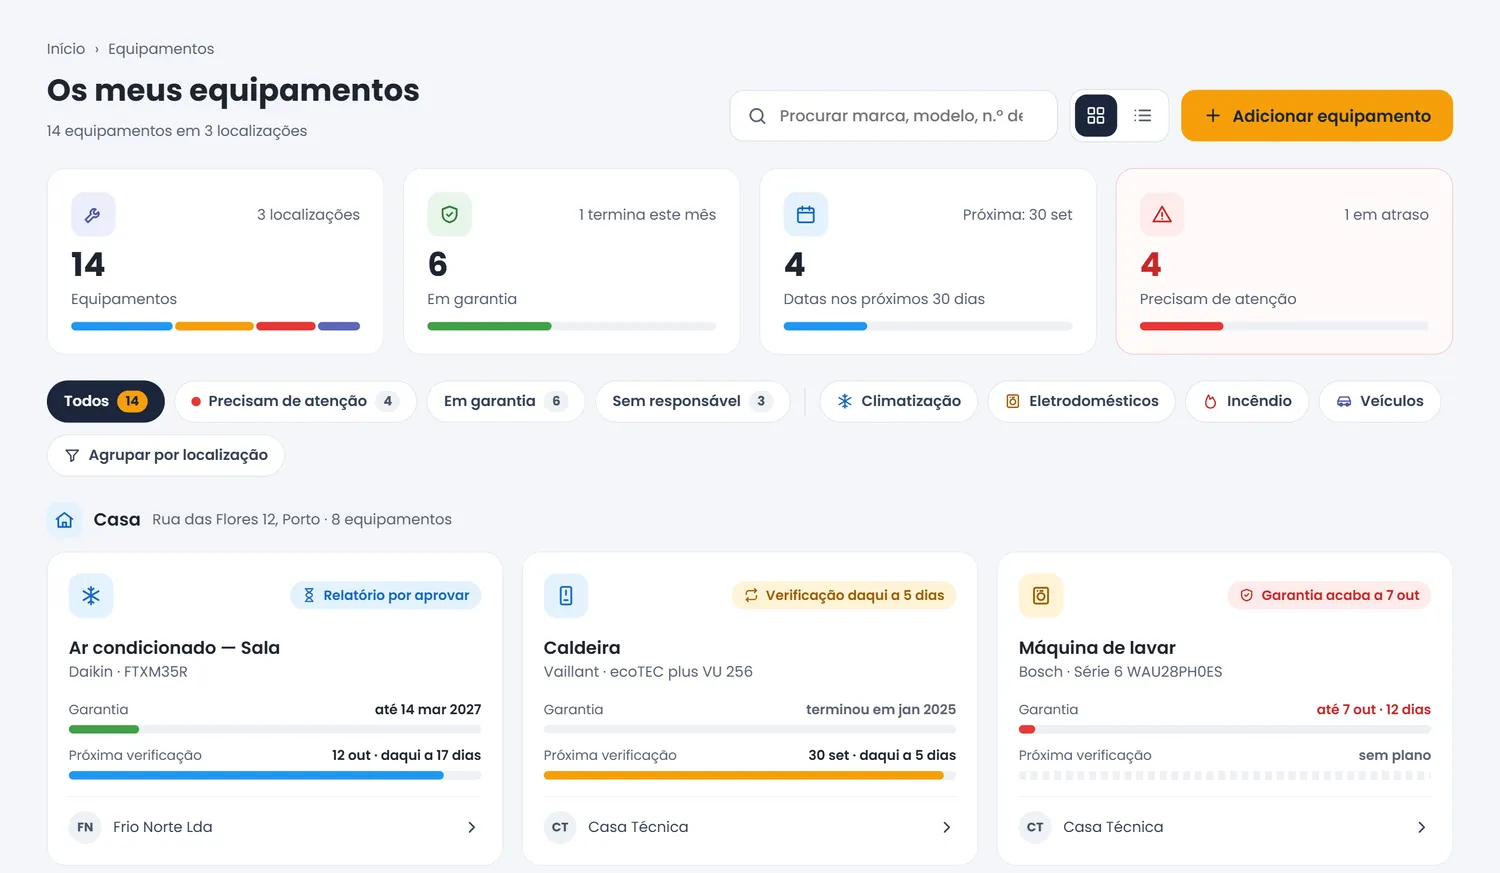Screen dimensions: 1500x873
Task: Click the refresh icon in Verificação badge
Action: click(x=751, y=595)
